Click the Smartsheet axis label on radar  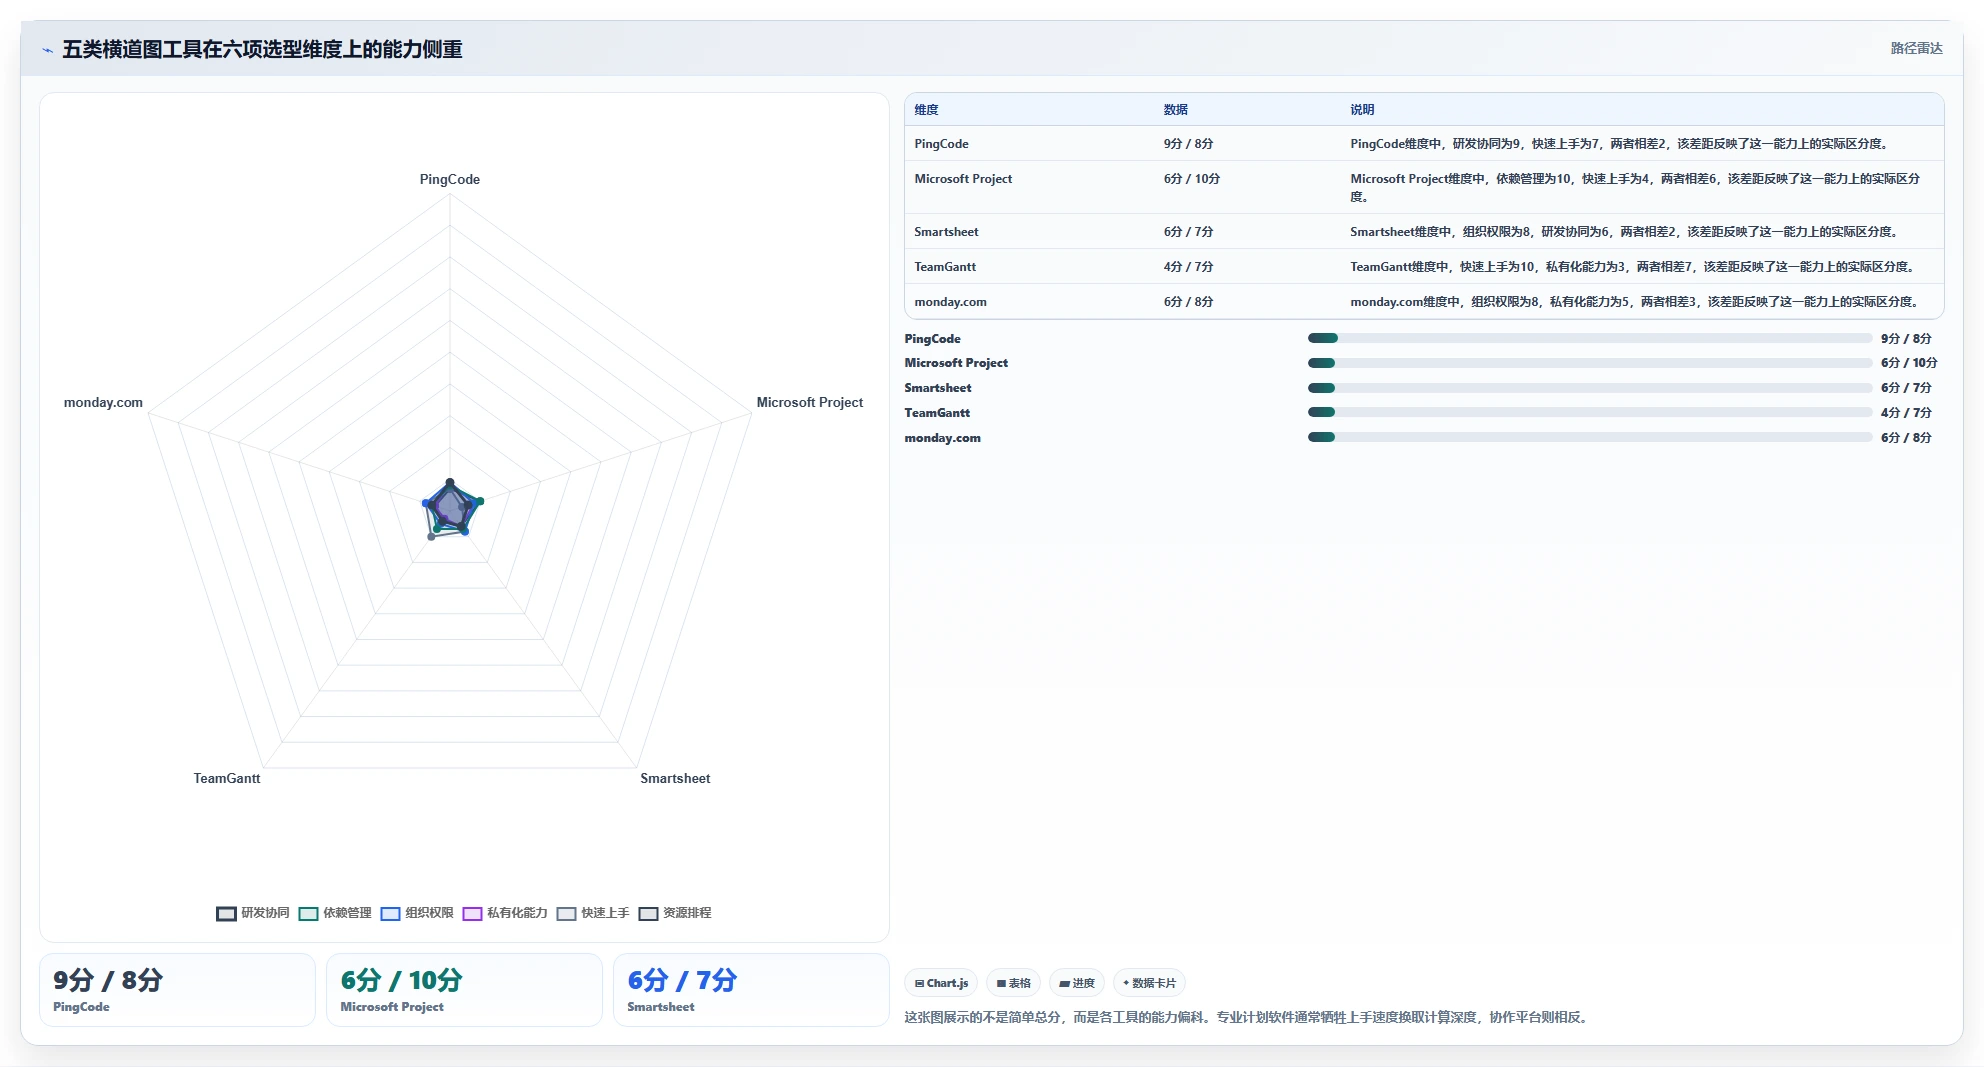coord(675,779)
